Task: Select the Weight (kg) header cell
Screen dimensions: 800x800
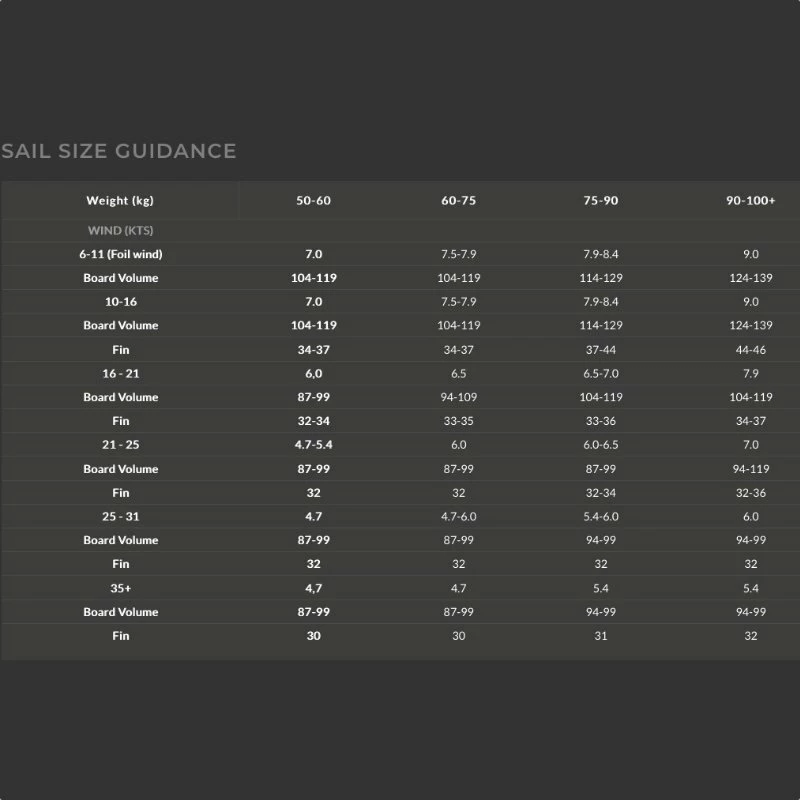Action: click(x=120, y=201)
